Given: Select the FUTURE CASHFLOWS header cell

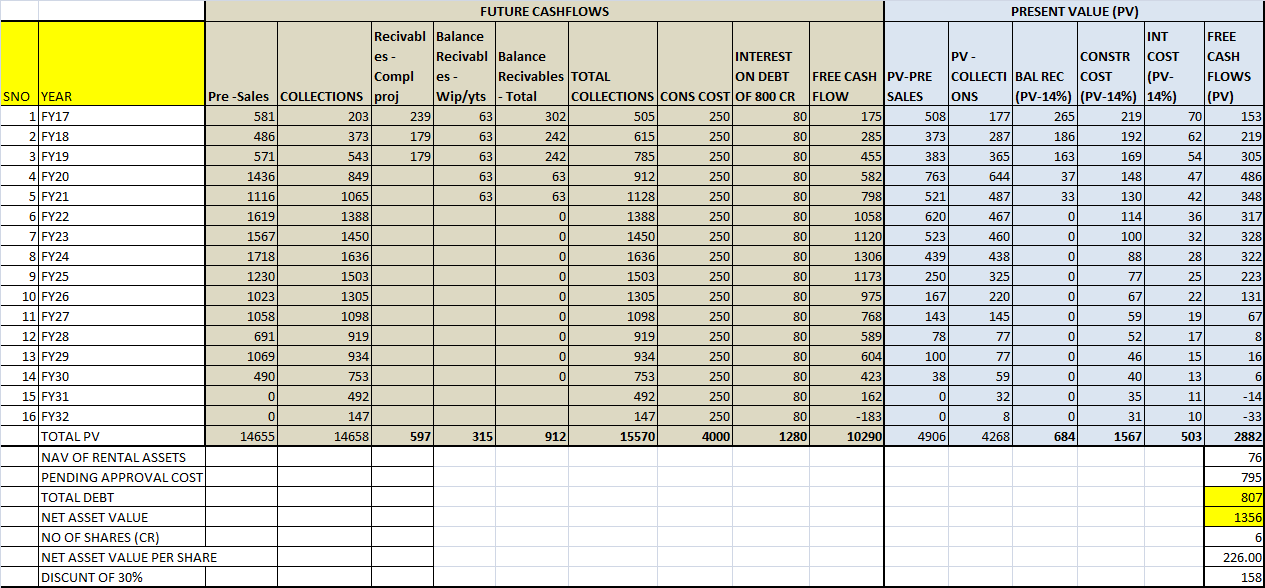Looking at the screenshot, I should coord(544,11).
